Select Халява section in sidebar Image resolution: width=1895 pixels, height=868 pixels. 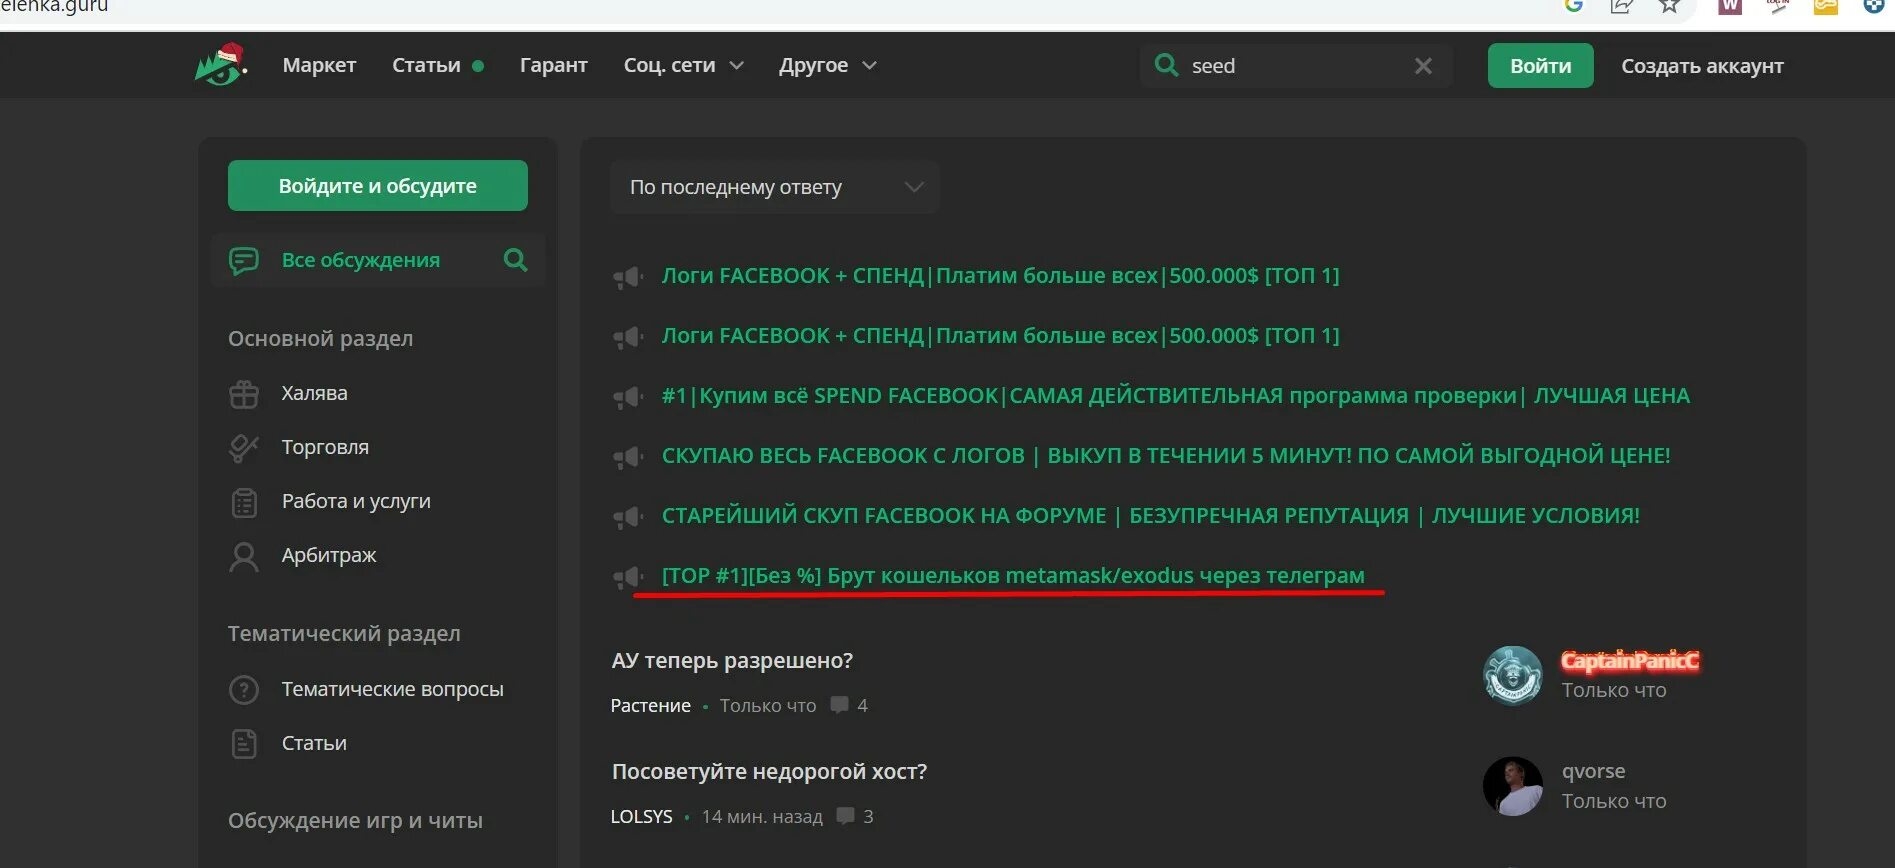tap(314, 393)
